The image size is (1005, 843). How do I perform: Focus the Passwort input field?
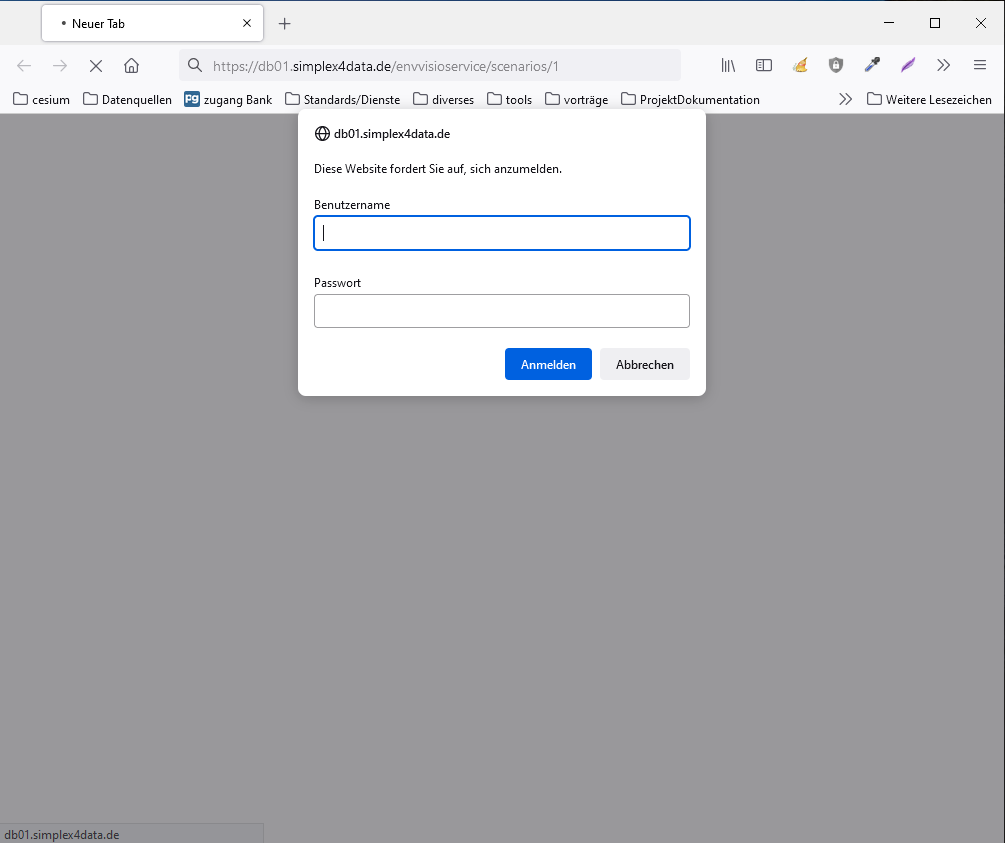pyautogui.click(x=501, y=311)
